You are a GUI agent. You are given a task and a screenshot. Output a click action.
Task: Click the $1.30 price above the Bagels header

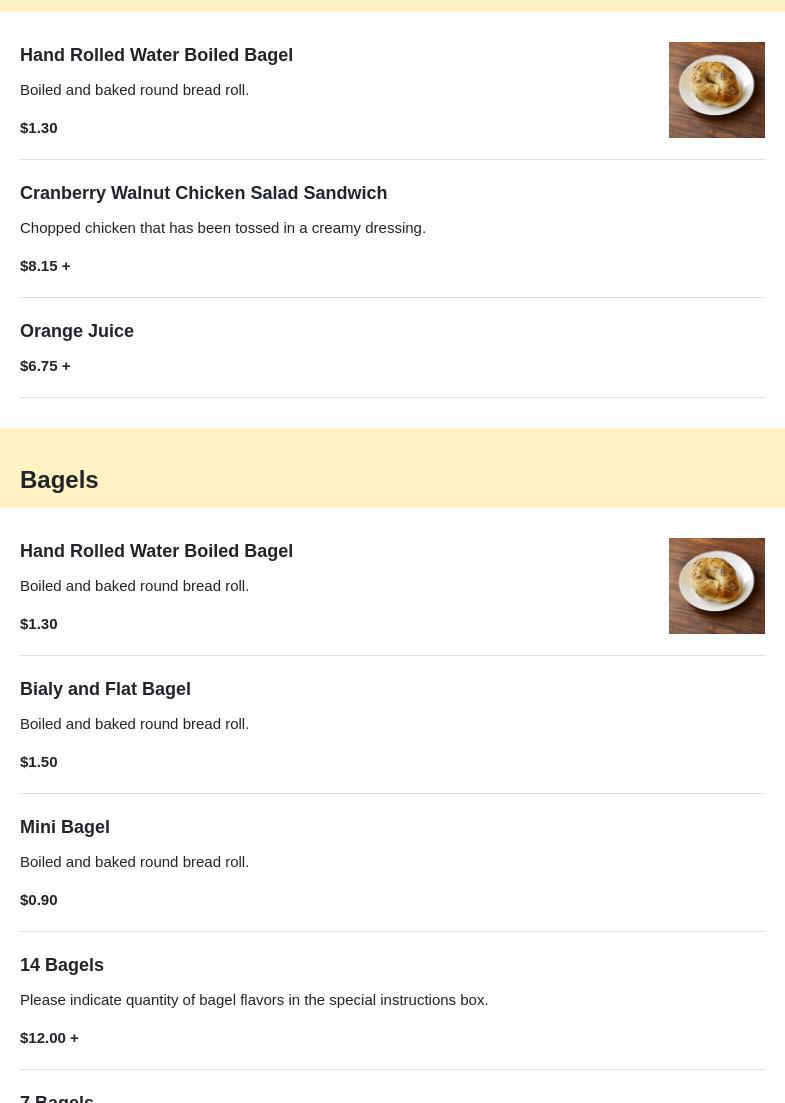tap(39, 127)
